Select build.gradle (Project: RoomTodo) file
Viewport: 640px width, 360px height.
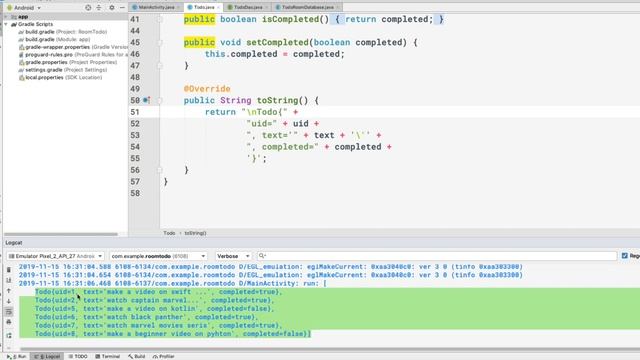coord(63,32)
